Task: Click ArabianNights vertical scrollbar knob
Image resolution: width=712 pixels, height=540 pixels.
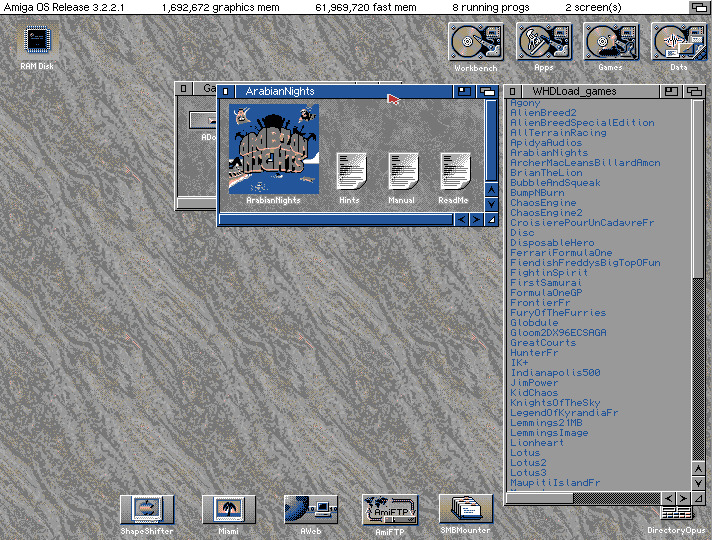Action: coord(491,141)
